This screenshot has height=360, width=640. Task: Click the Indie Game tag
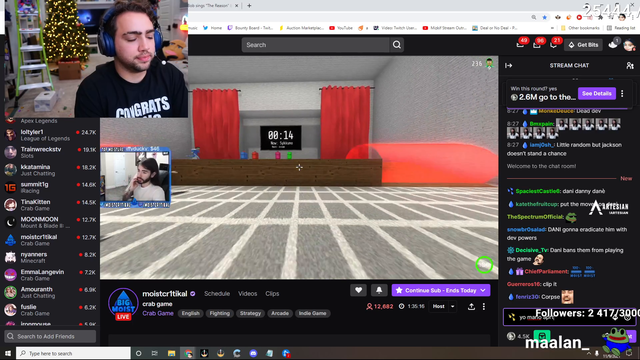312,313
